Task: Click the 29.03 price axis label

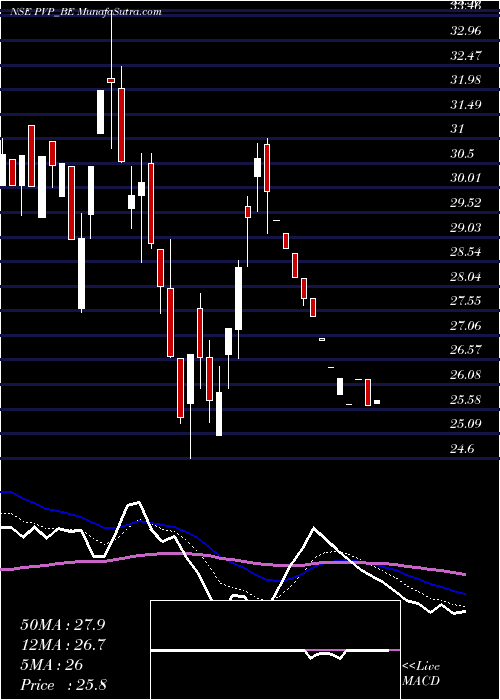Action: [466, 227]
